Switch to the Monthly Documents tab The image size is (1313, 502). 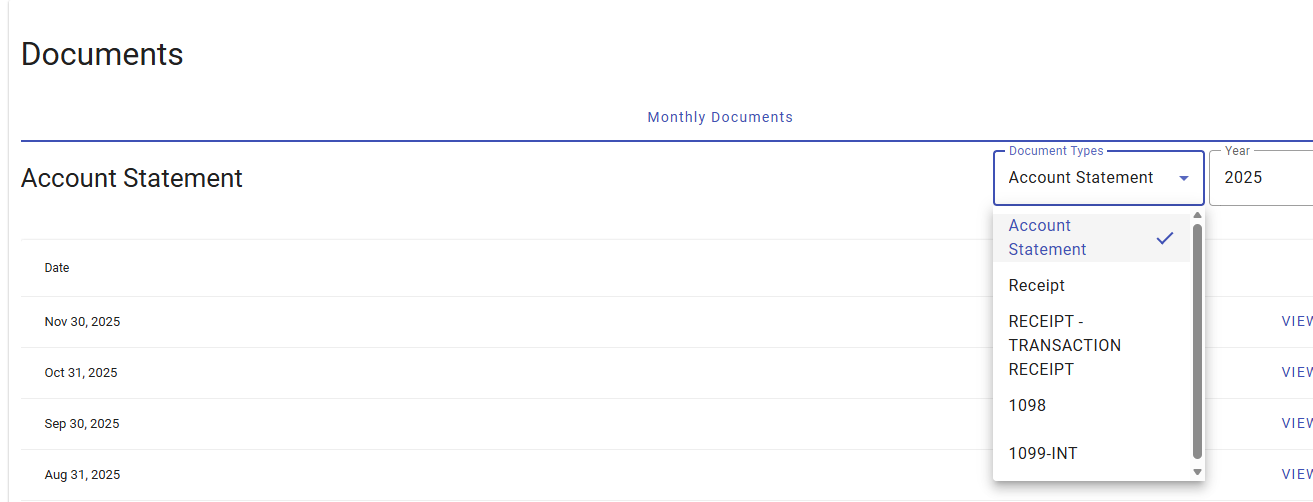[x=720, y=117]
